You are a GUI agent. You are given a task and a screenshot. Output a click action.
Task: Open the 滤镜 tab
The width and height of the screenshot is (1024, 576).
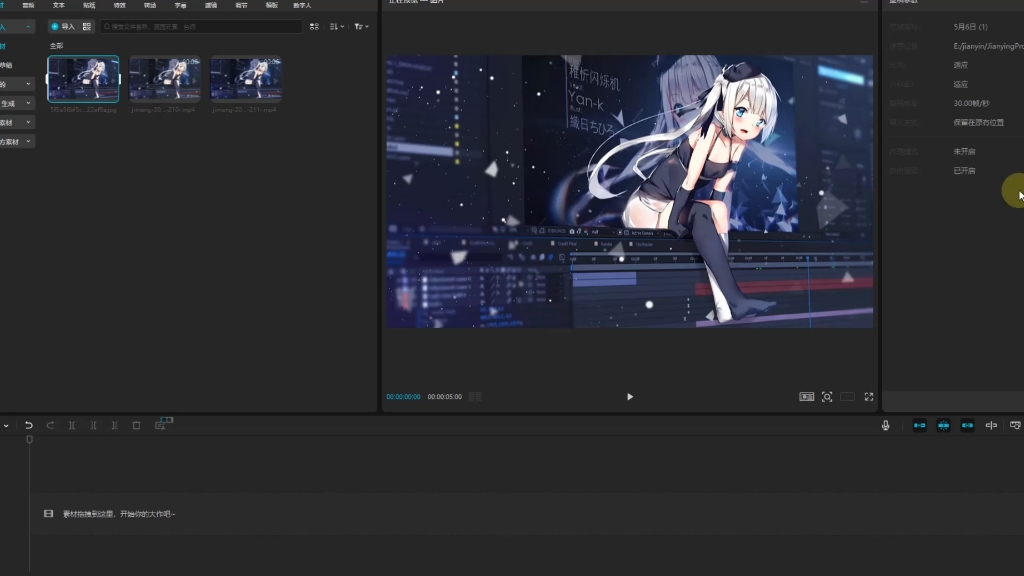click(x=210, y=5)
